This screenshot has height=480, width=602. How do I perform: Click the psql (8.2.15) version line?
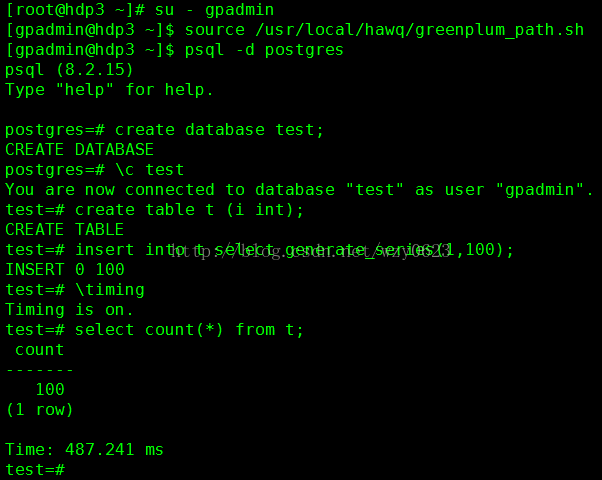point(69,70)
